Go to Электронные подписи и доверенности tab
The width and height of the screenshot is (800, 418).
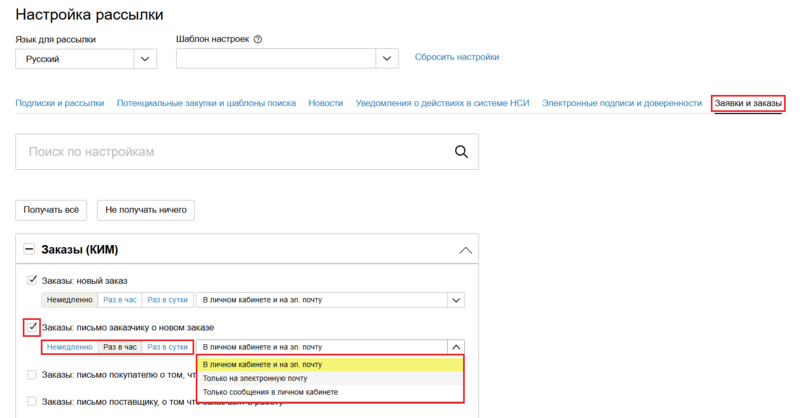621,103
